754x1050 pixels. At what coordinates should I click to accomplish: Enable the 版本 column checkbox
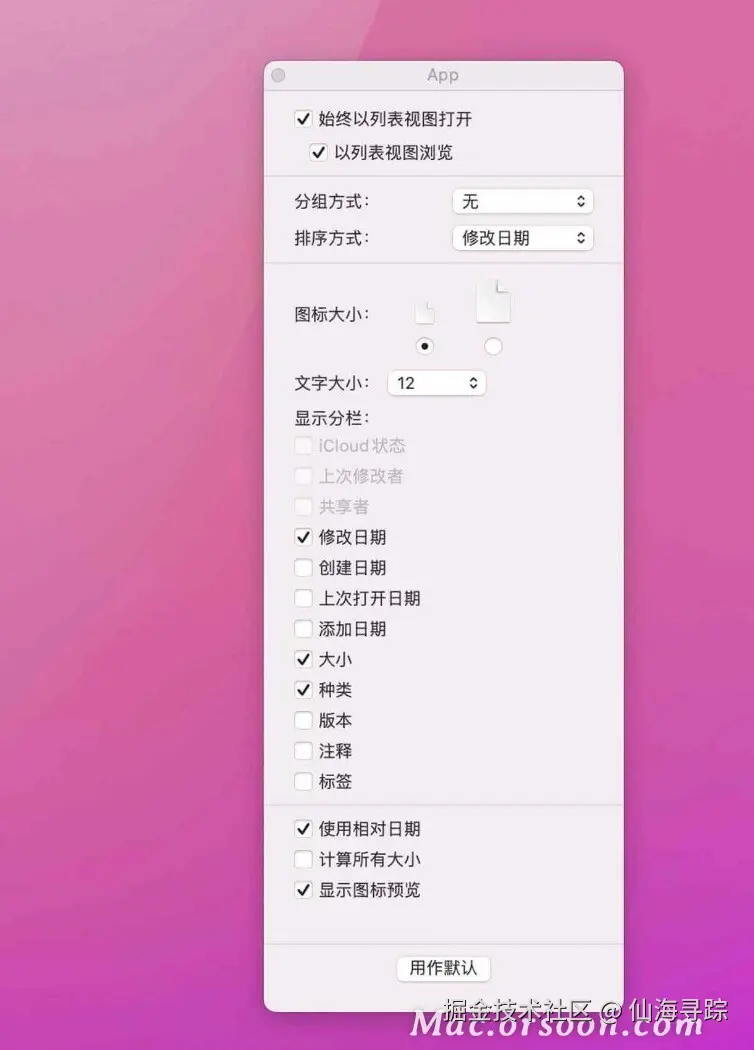303,721
